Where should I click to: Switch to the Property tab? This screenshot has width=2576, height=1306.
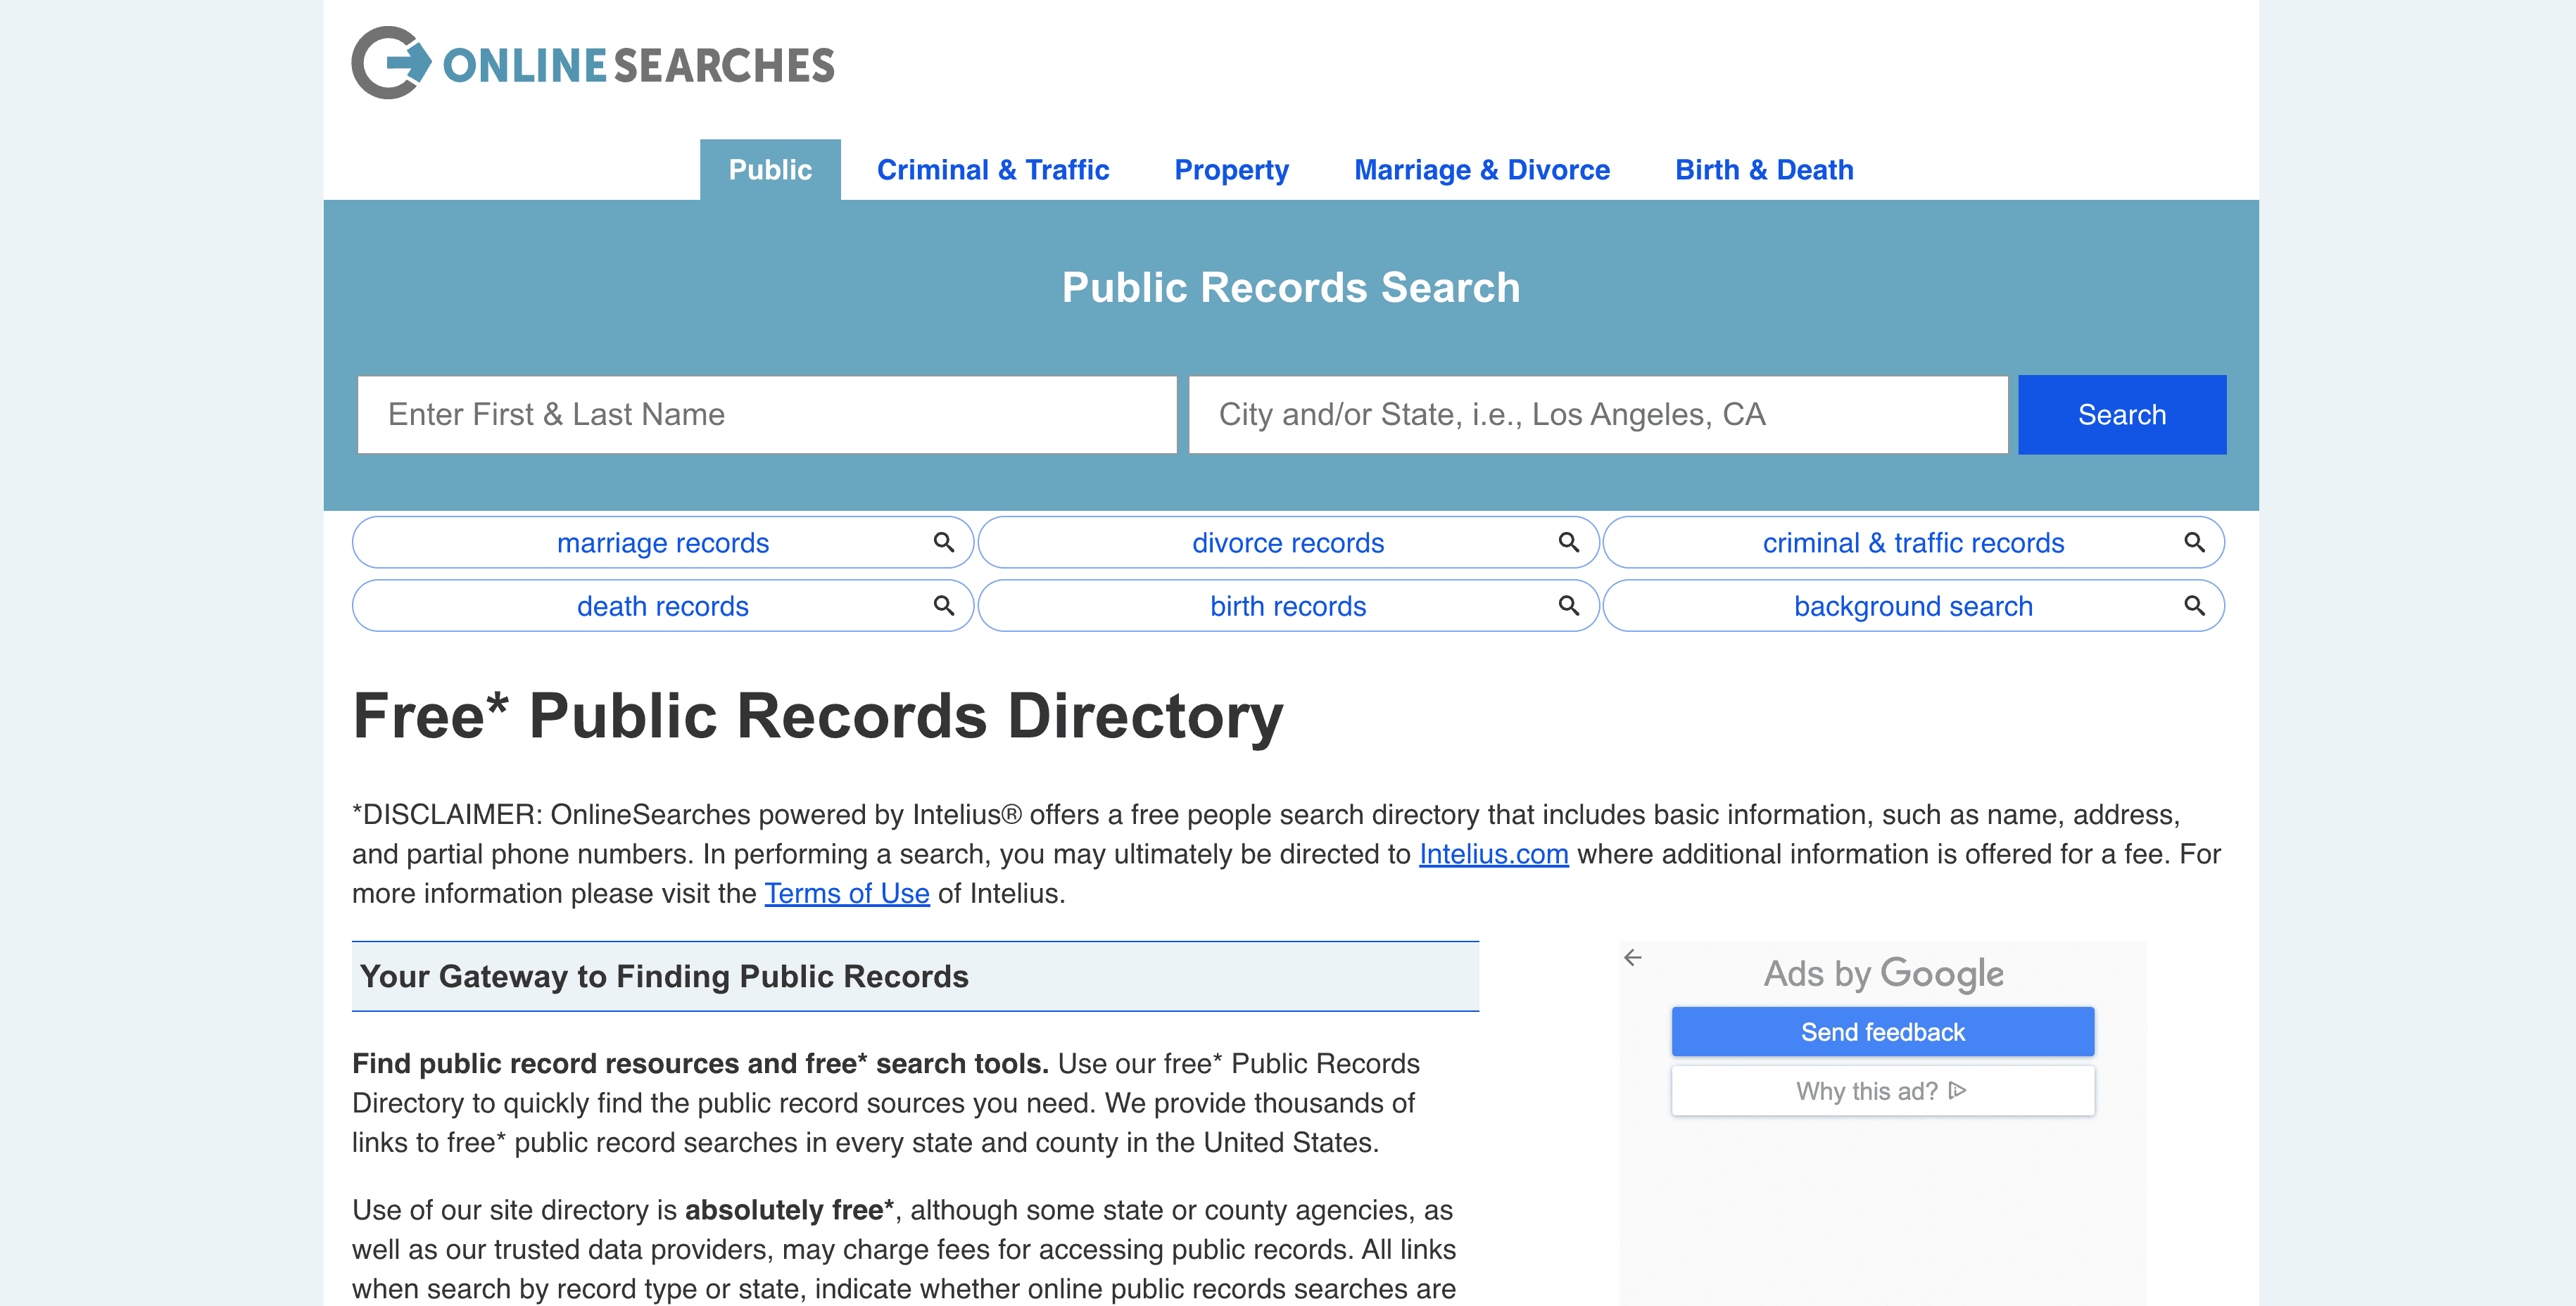[1231, 170]
